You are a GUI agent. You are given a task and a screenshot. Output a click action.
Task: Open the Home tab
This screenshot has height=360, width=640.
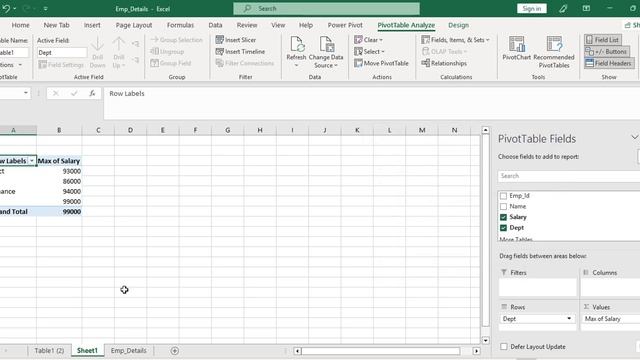[x=20, y=25]
